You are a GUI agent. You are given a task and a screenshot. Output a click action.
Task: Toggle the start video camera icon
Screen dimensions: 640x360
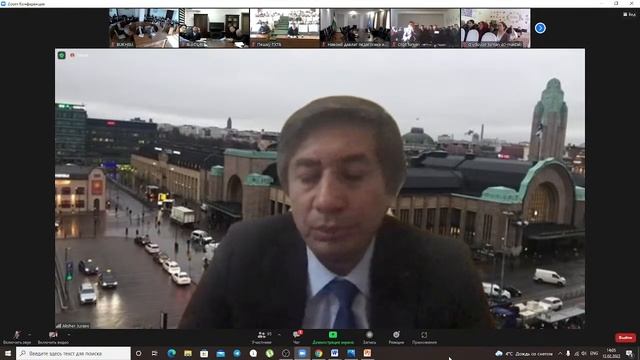click(53, 335)
